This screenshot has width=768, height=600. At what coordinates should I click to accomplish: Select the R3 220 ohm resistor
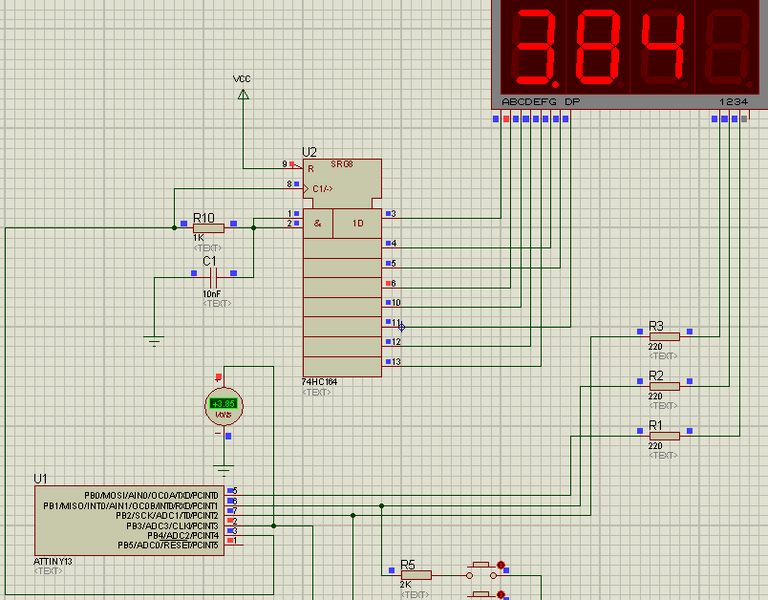point(663,336)
